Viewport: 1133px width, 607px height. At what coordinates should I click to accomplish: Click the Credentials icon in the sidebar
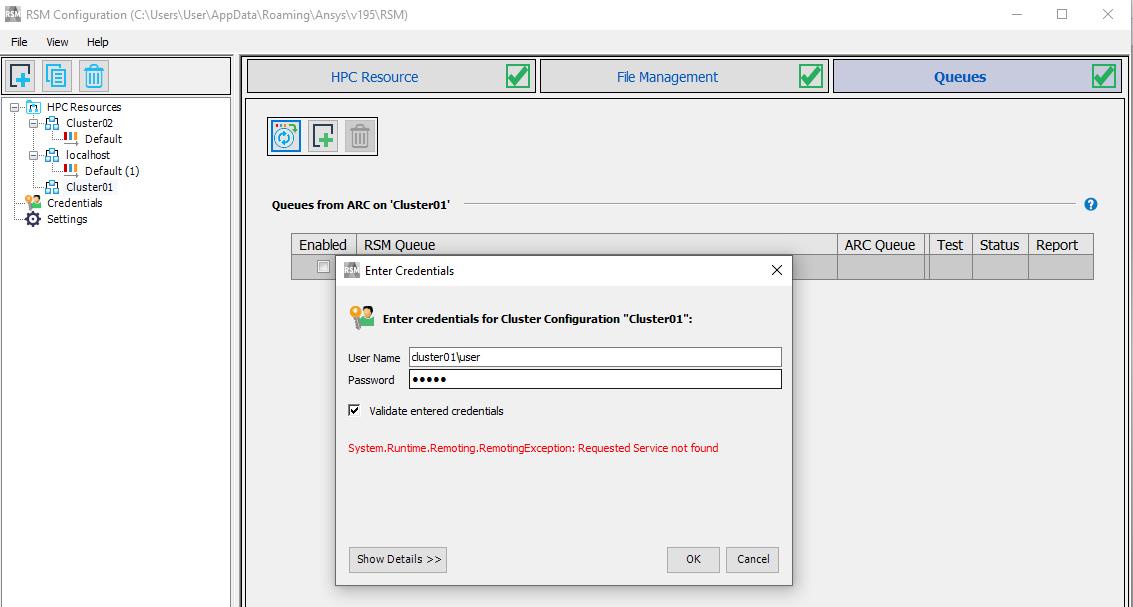click(31, 202)
